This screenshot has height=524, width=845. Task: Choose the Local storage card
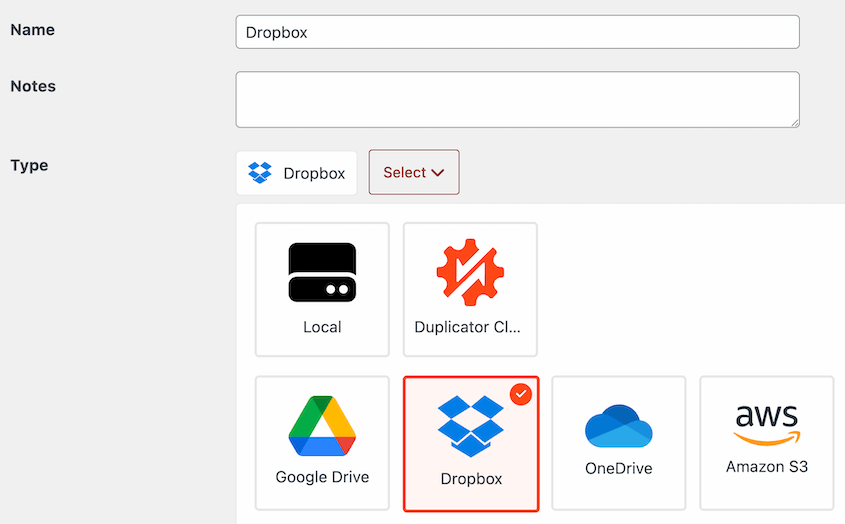point(322,289)
